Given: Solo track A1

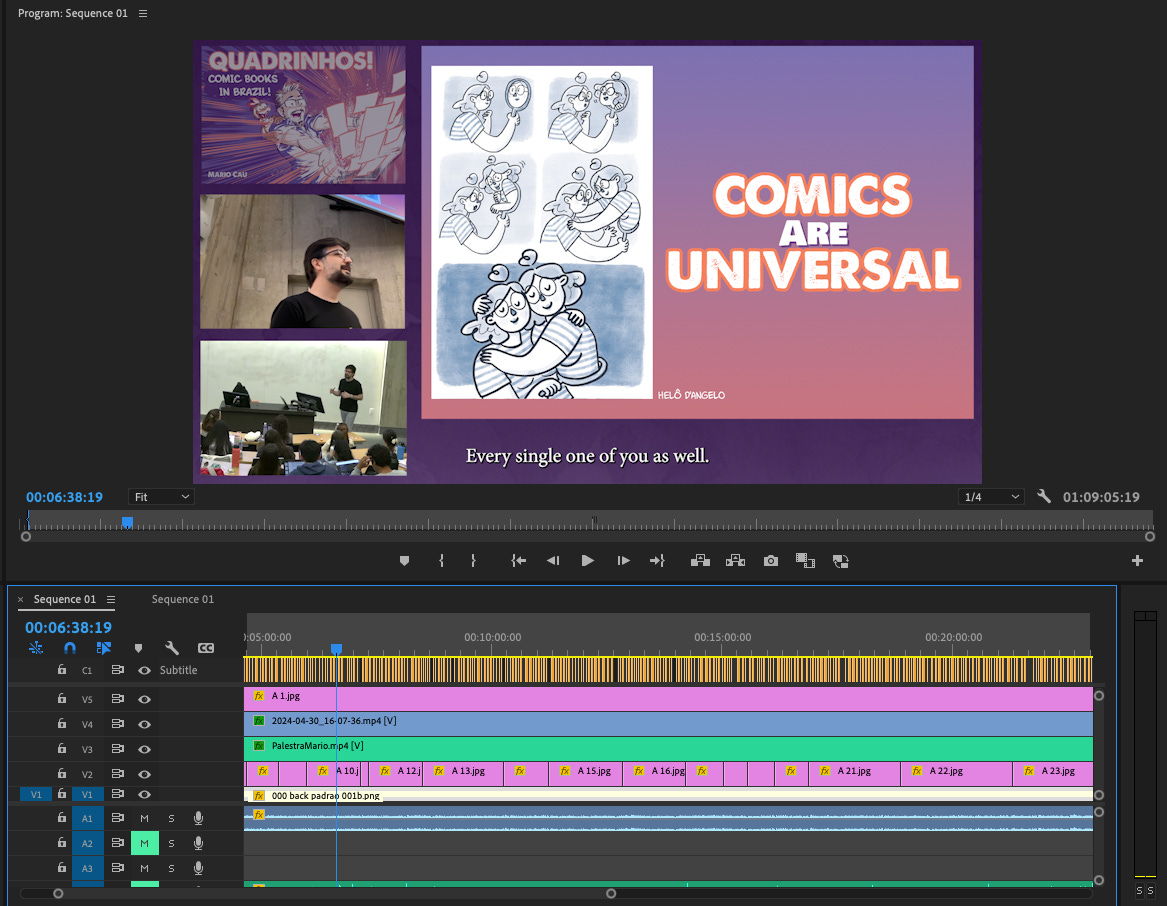Looking at the screenshot, I should tap(171, 818).
